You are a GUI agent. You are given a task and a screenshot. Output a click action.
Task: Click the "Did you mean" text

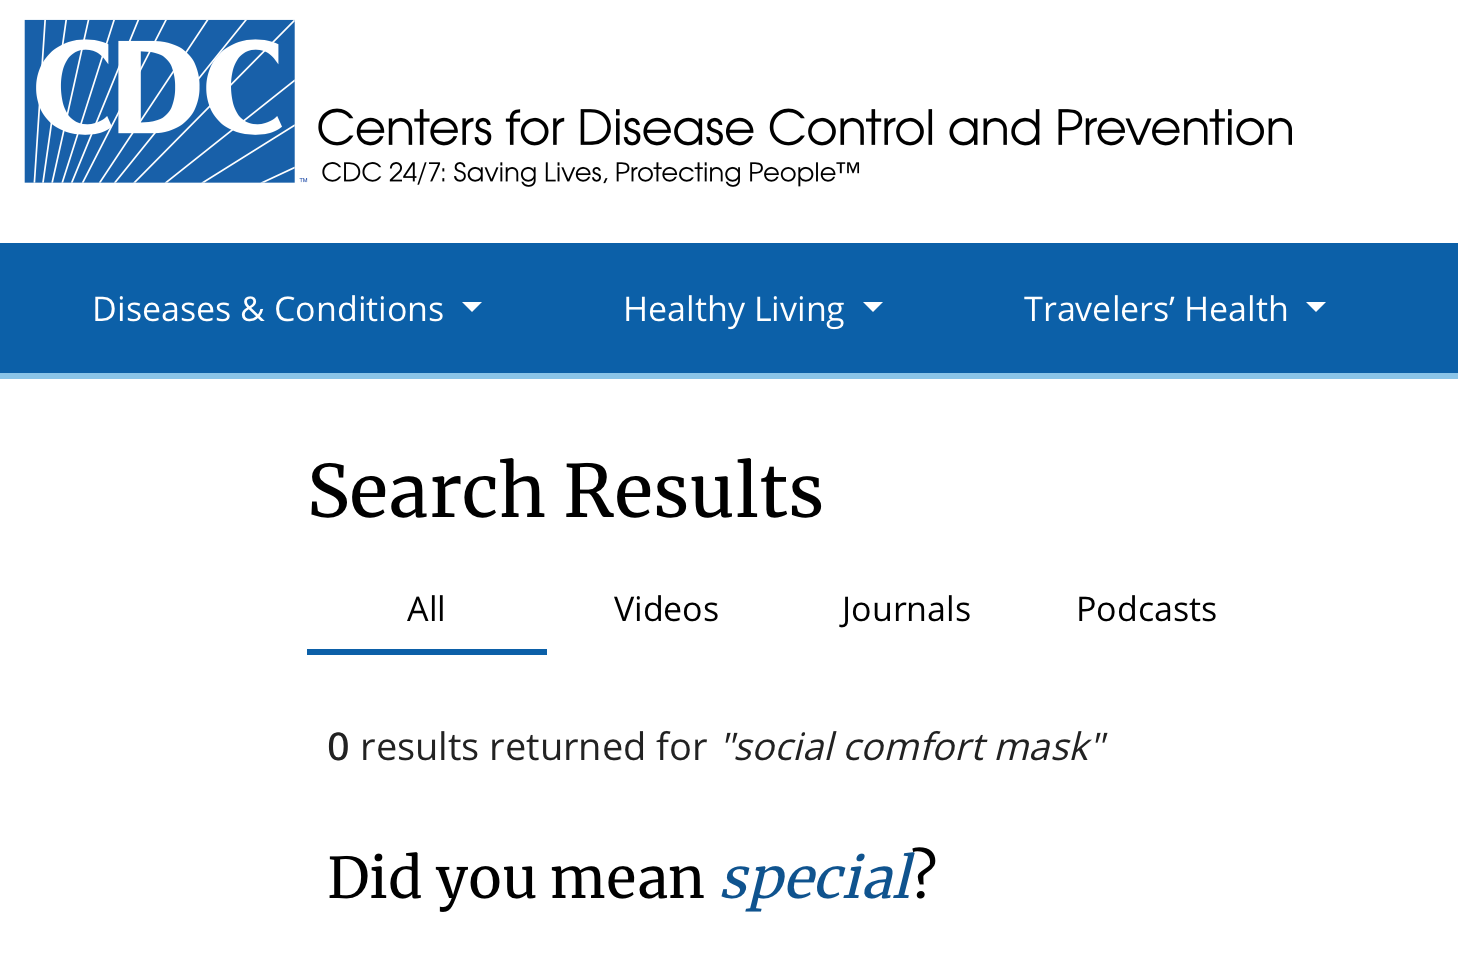click(x=516, y=877)
